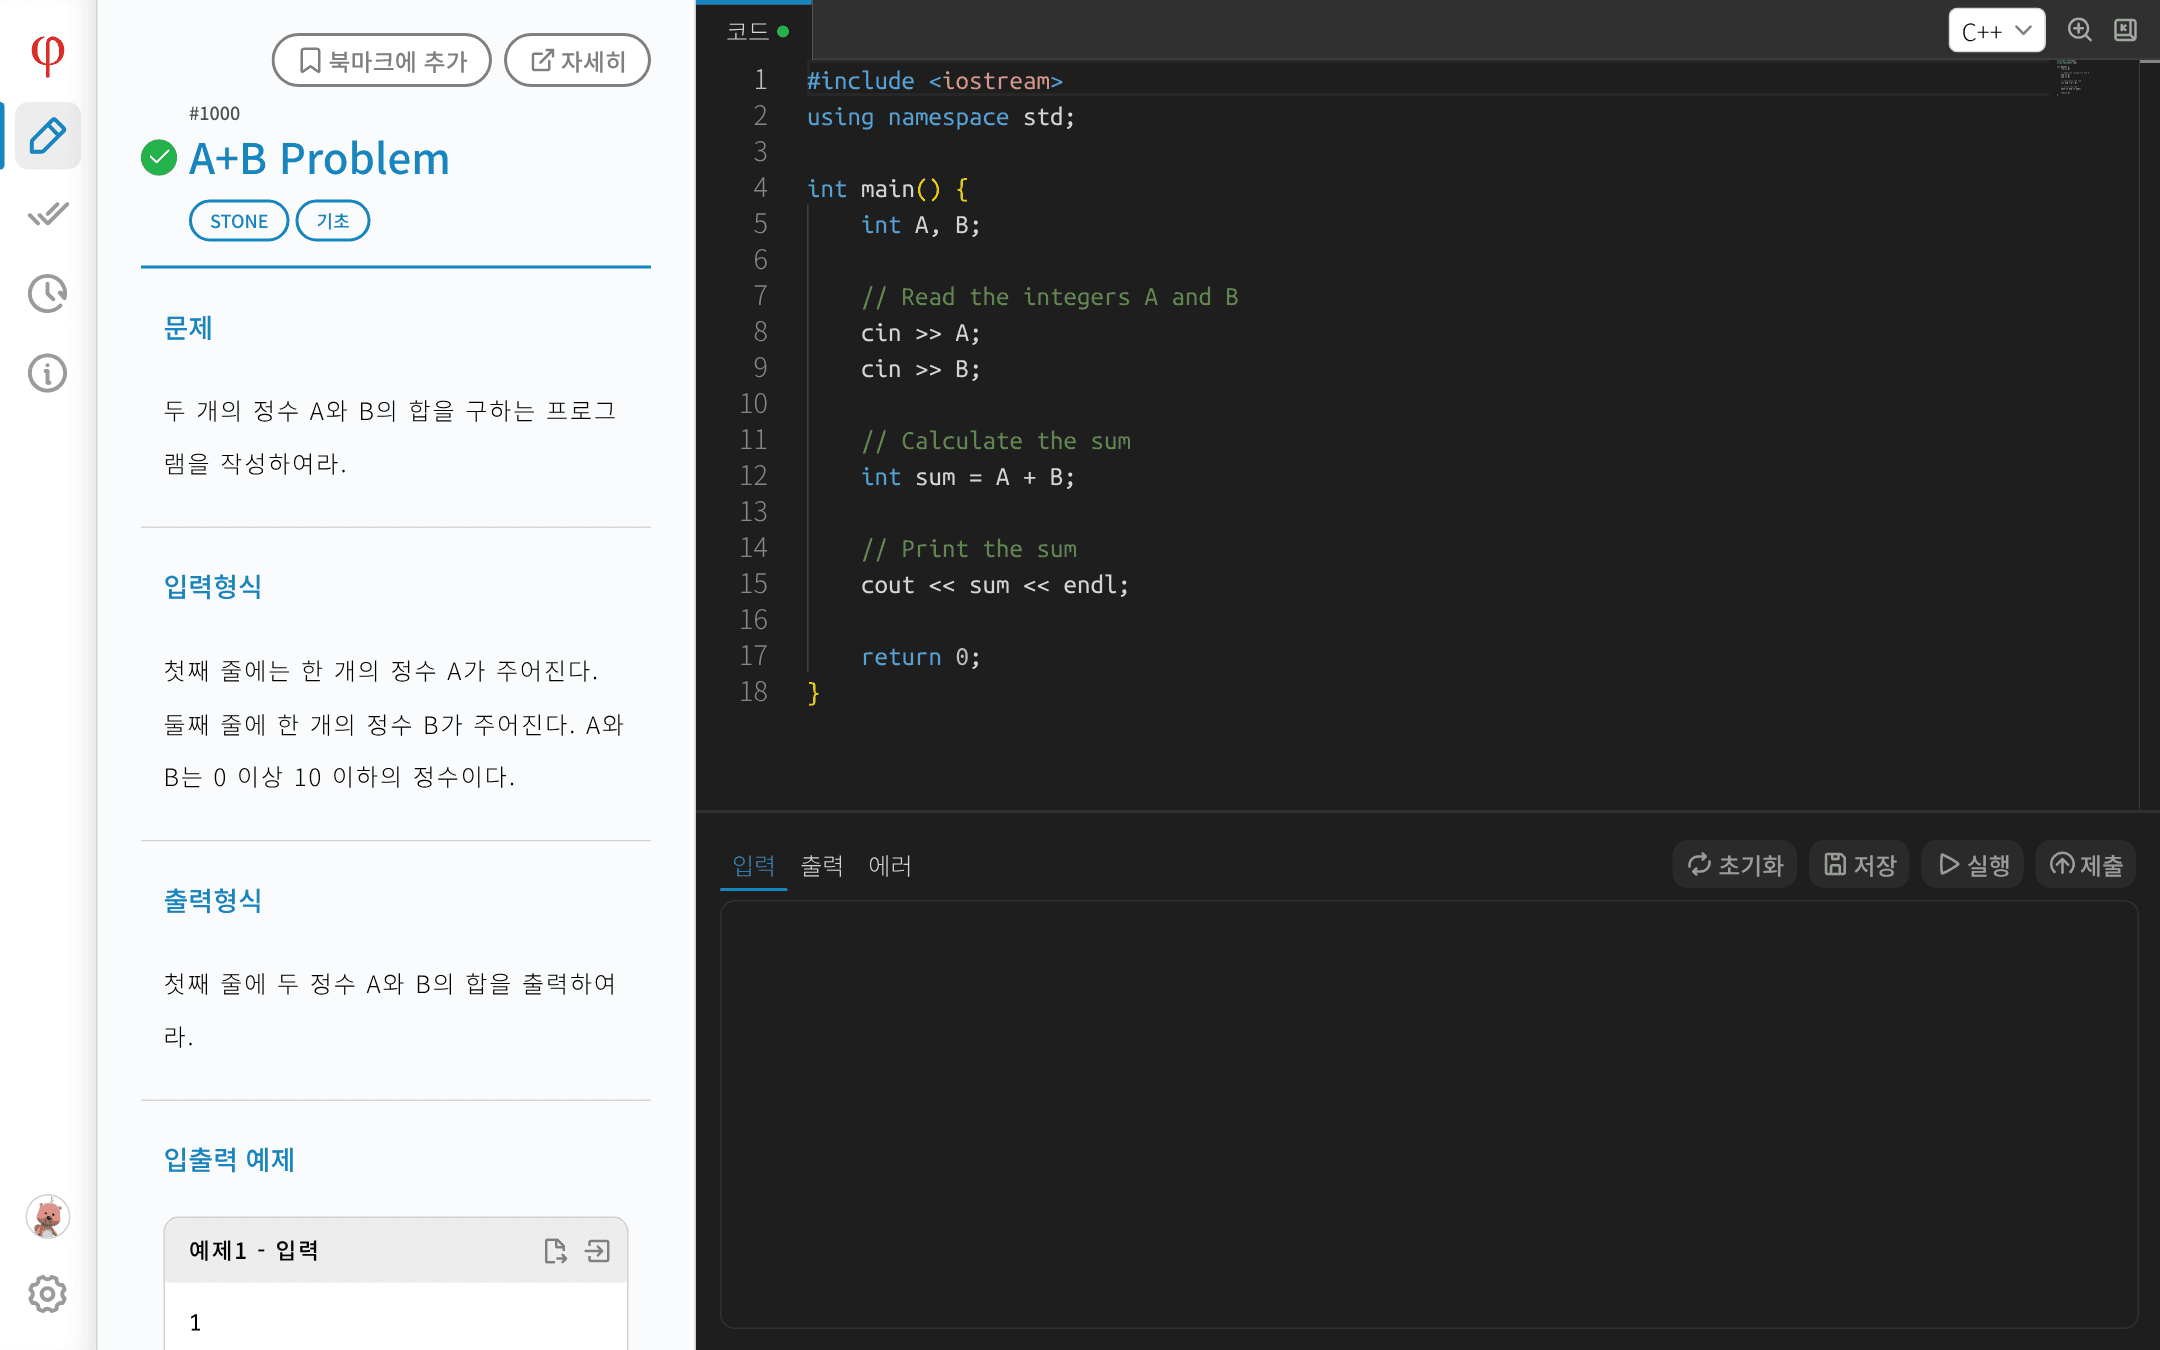The height and width of the screenshot is (1350, 2160).
Task: Click the 입력형식 section heading
Action: 213,586
